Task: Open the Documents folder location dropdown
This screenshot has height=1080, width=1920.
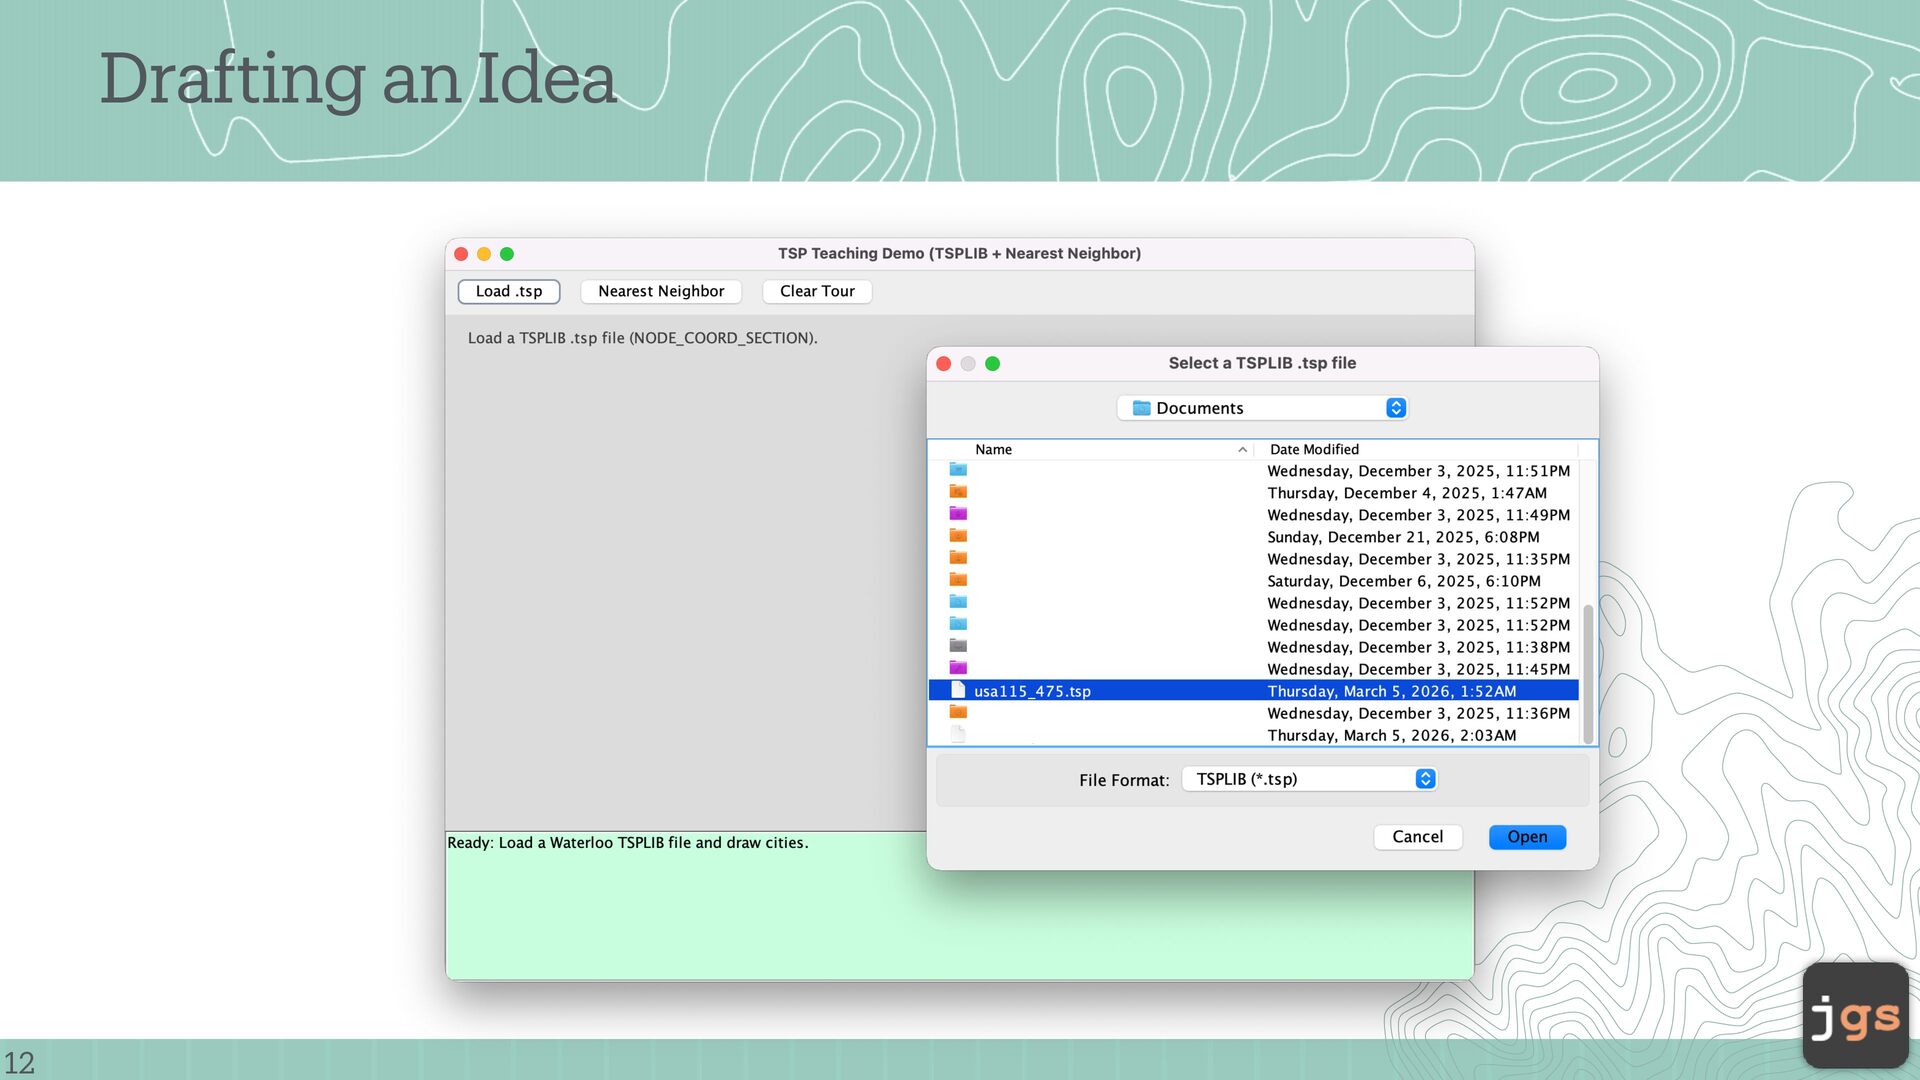Action: click(x=1262, y=408)
